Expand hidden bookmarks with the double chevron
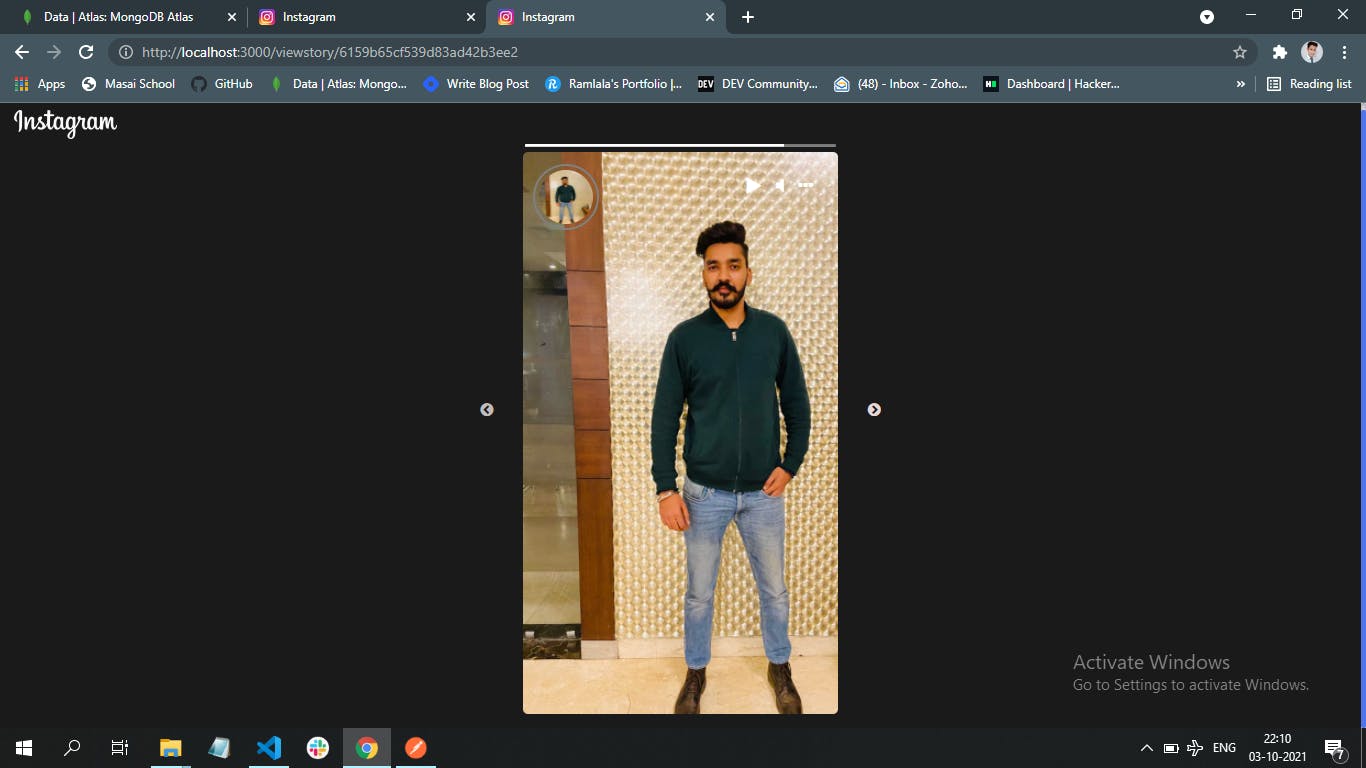Image resolution: width=1366 pixels, height=768 pixels. point(1240,84)
